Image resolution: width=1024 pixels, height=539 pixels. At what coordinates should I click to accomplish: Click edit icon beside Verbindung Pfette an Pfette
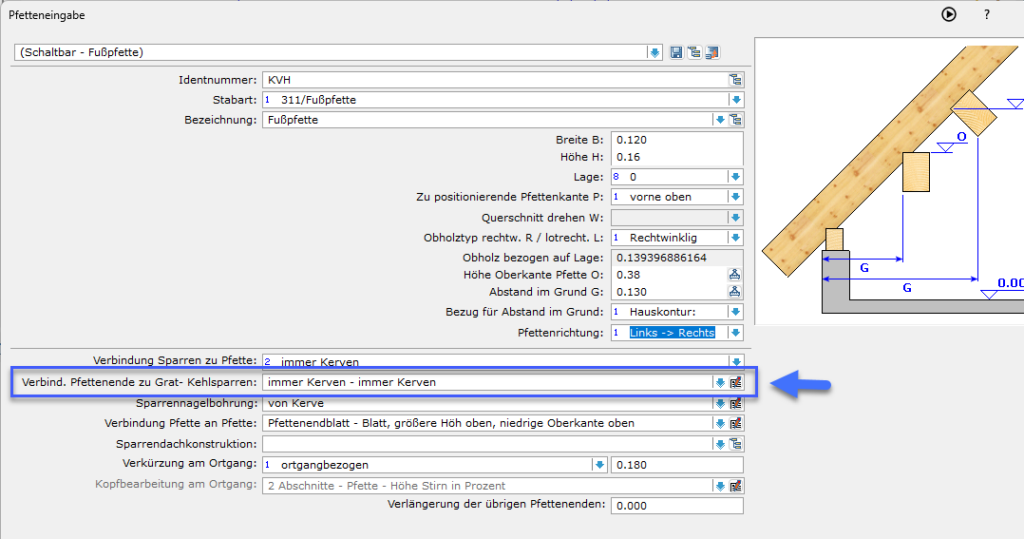pyautogui.click(x=736, y=423)
